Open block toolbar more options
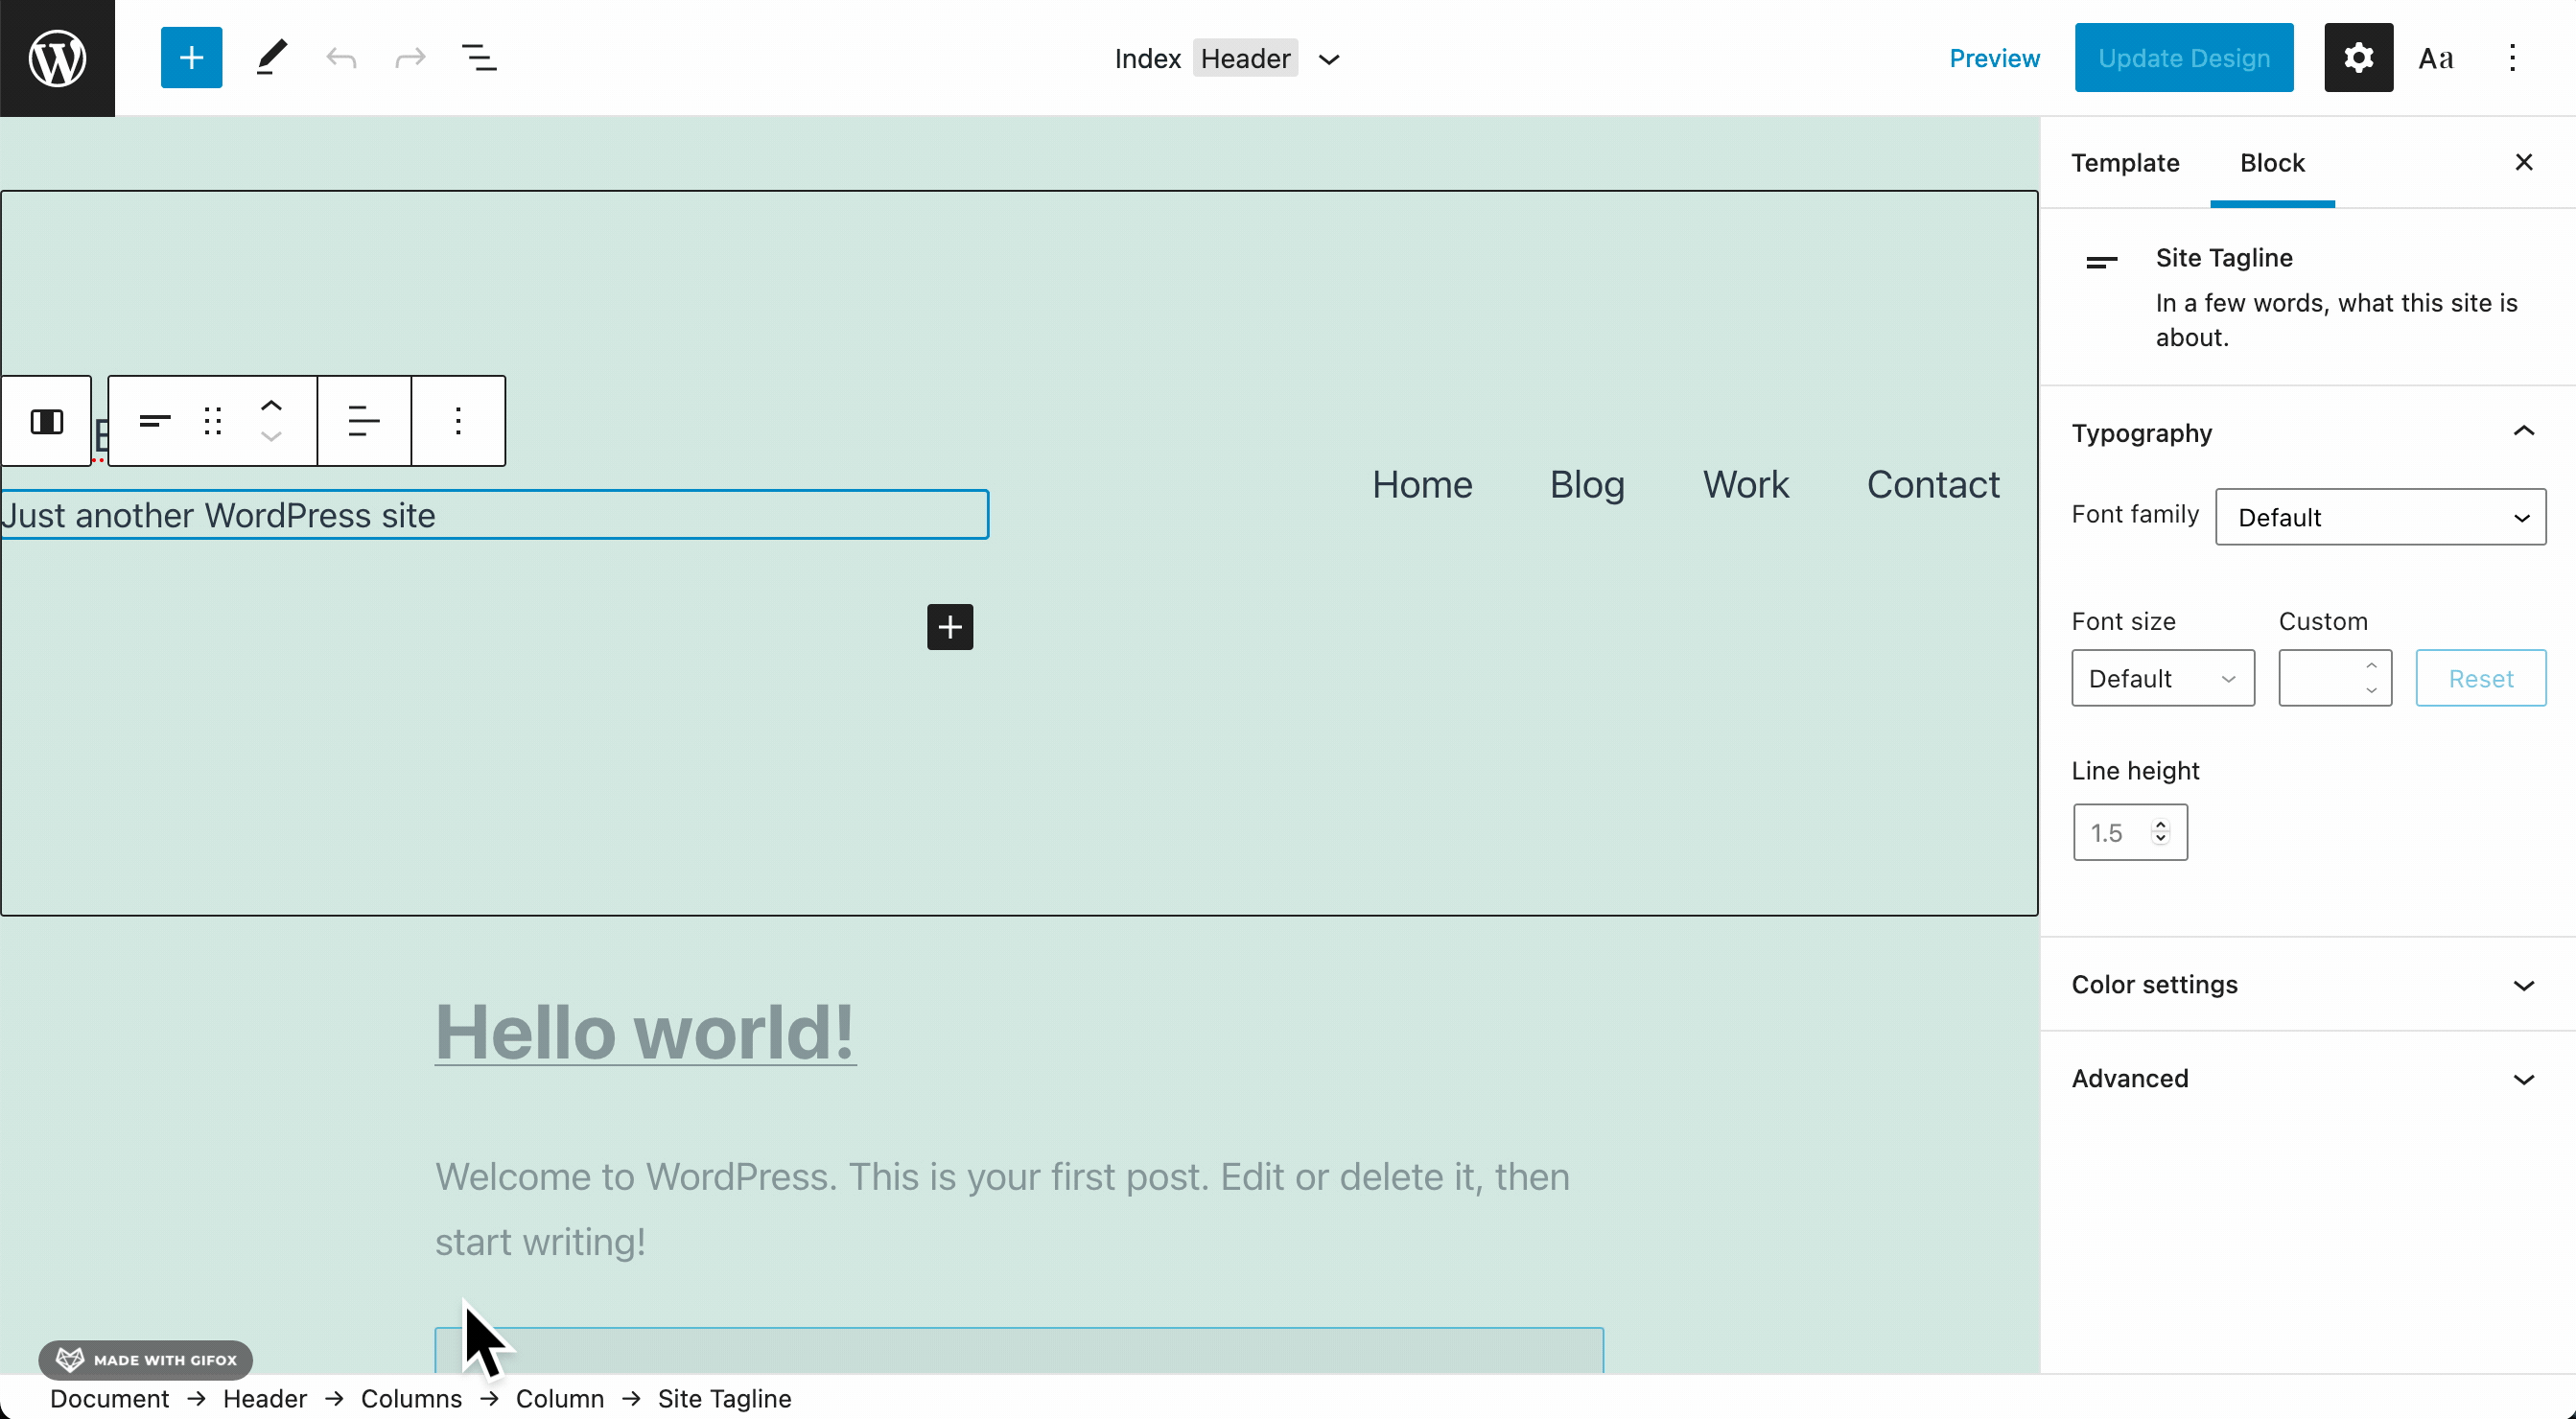Viewport: 2576px width, 1419px height. [x=458, y=421]
